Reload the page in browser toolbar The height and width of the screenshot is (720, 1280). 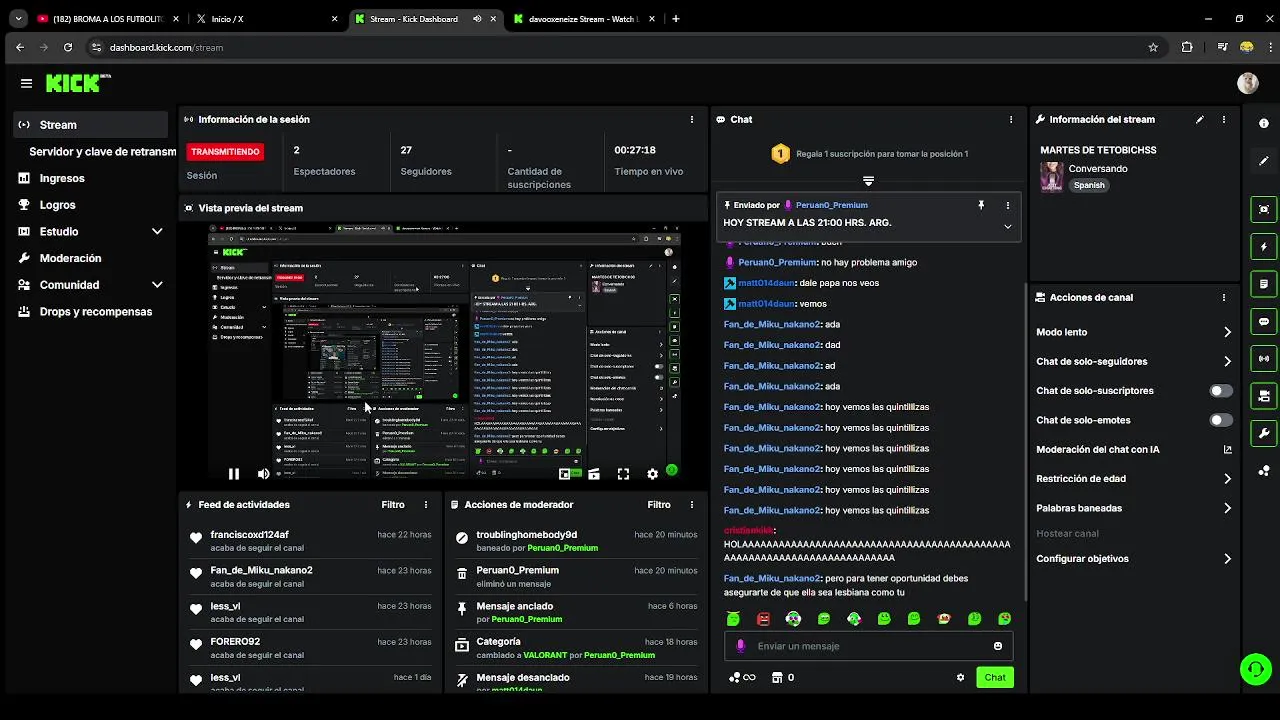(68, 47)
